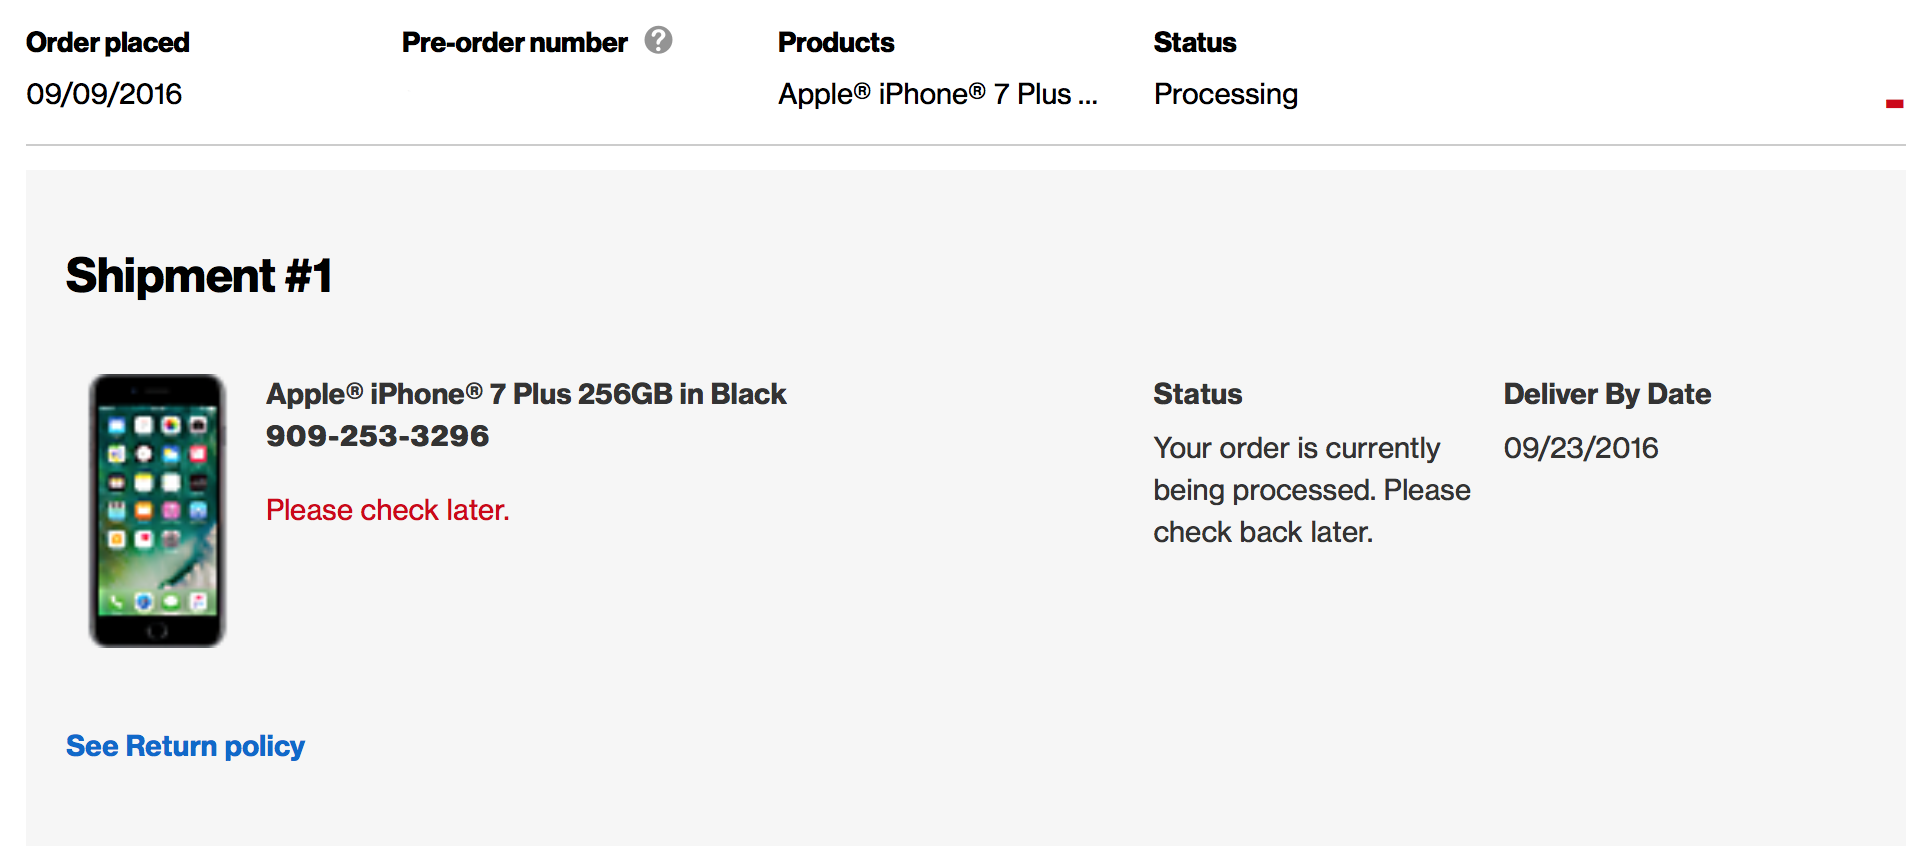This screenshot has height=846, width=1930.
Task: Click the Products column header
Action: (836, 42)
